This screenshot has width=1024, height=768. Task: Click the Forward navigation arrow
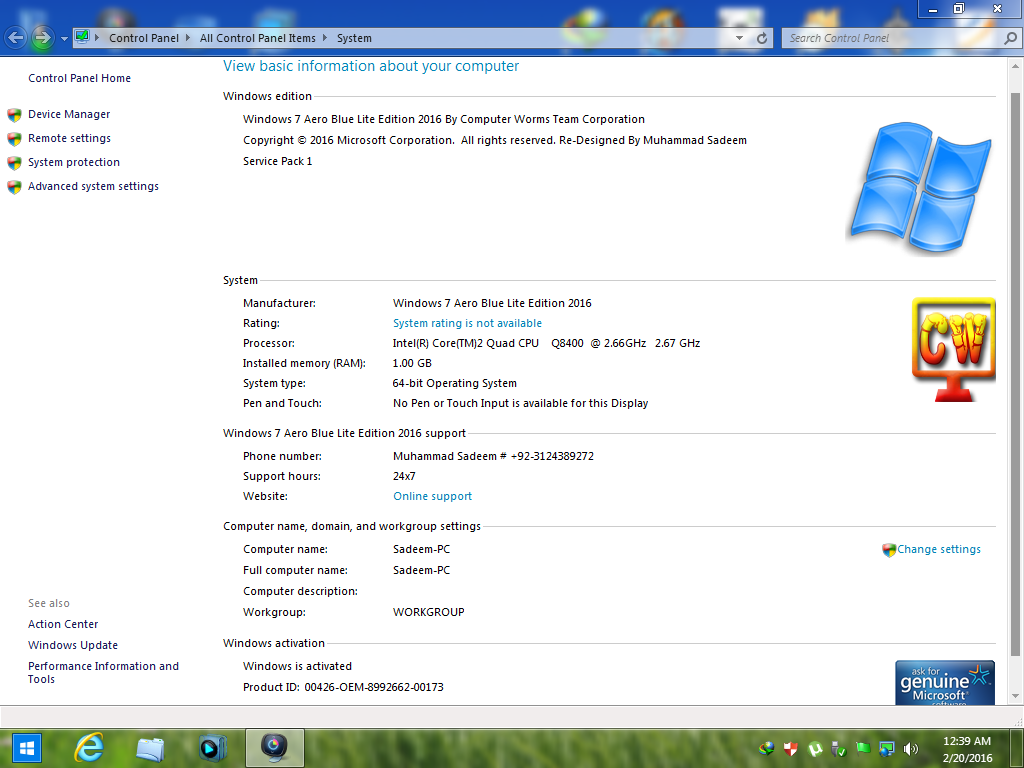(42, 38)
